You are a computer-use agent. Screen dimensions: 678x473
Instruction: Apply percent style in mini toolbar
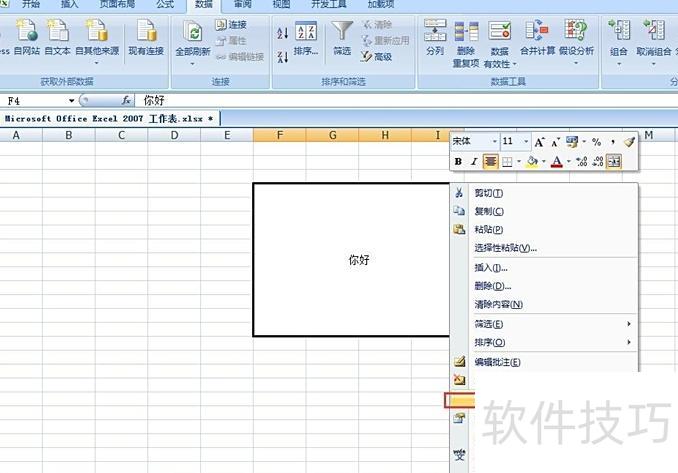(x=596, y=141)
